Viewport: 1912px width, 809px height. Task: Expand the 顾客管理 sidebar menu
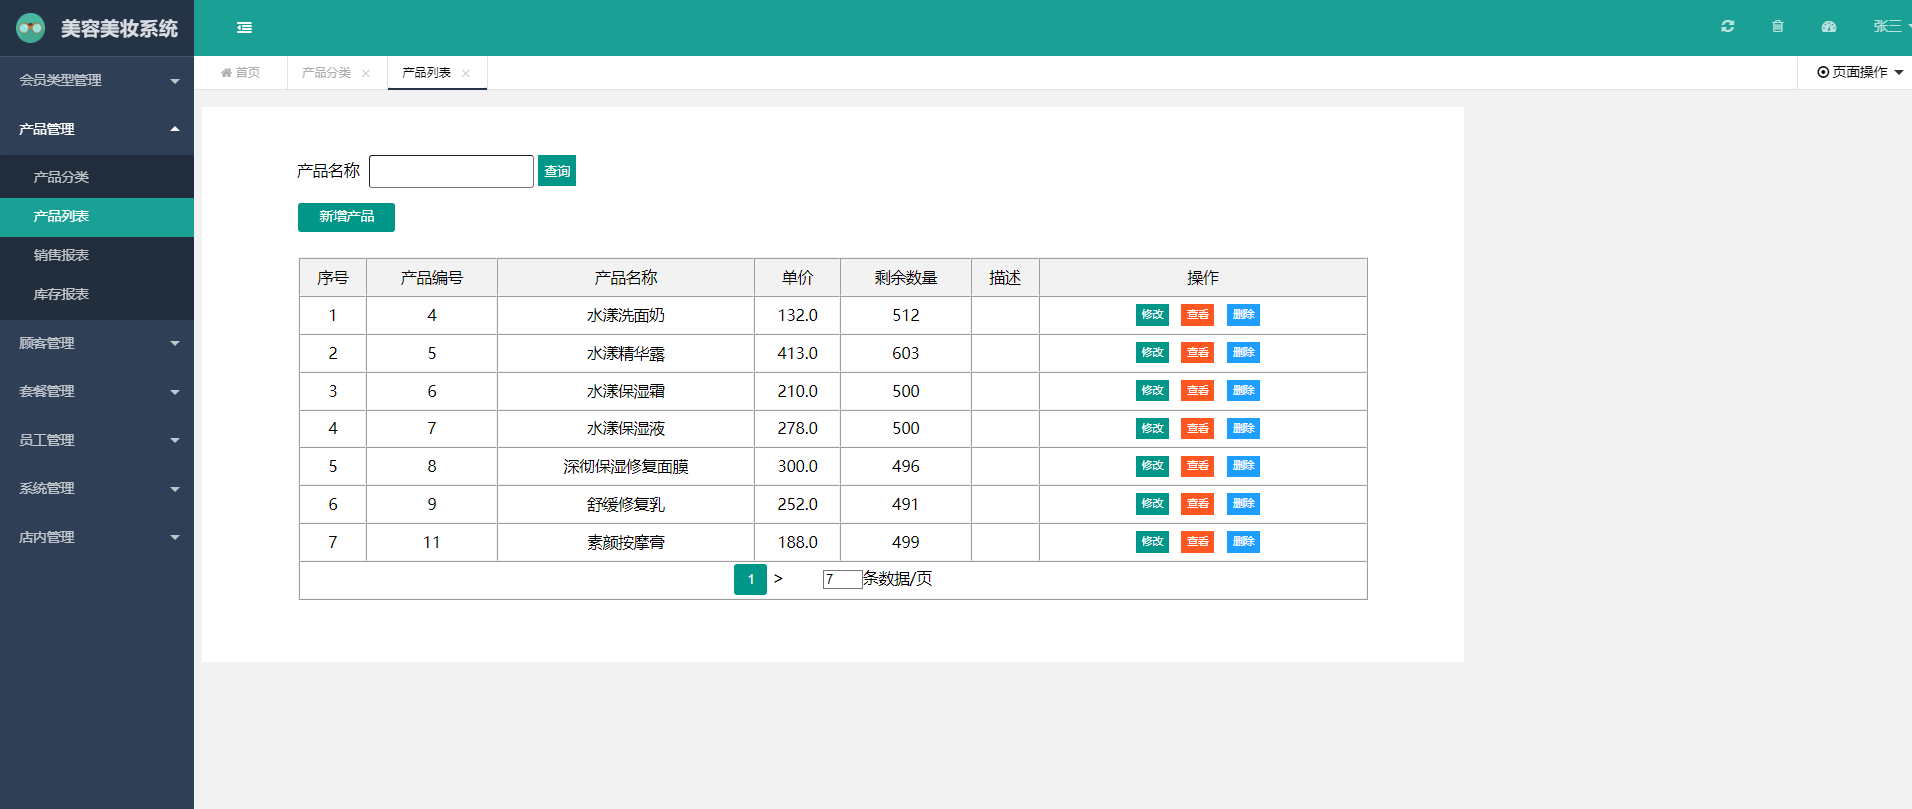[x=96, y=343]
